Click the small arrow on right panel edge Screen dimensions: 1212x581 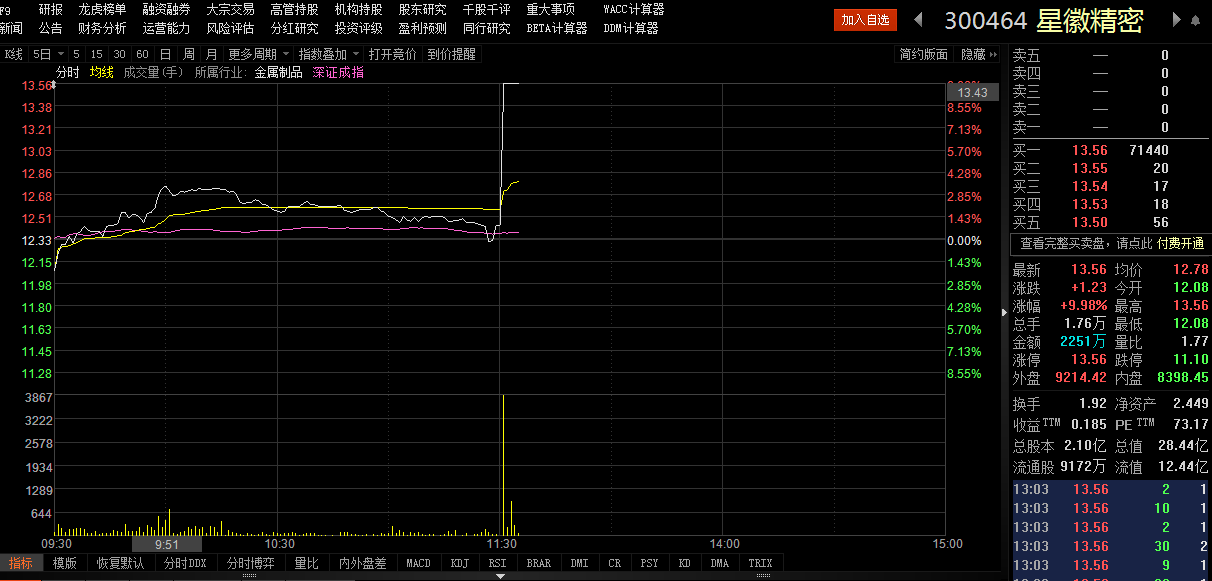[x=1005, y=313]
